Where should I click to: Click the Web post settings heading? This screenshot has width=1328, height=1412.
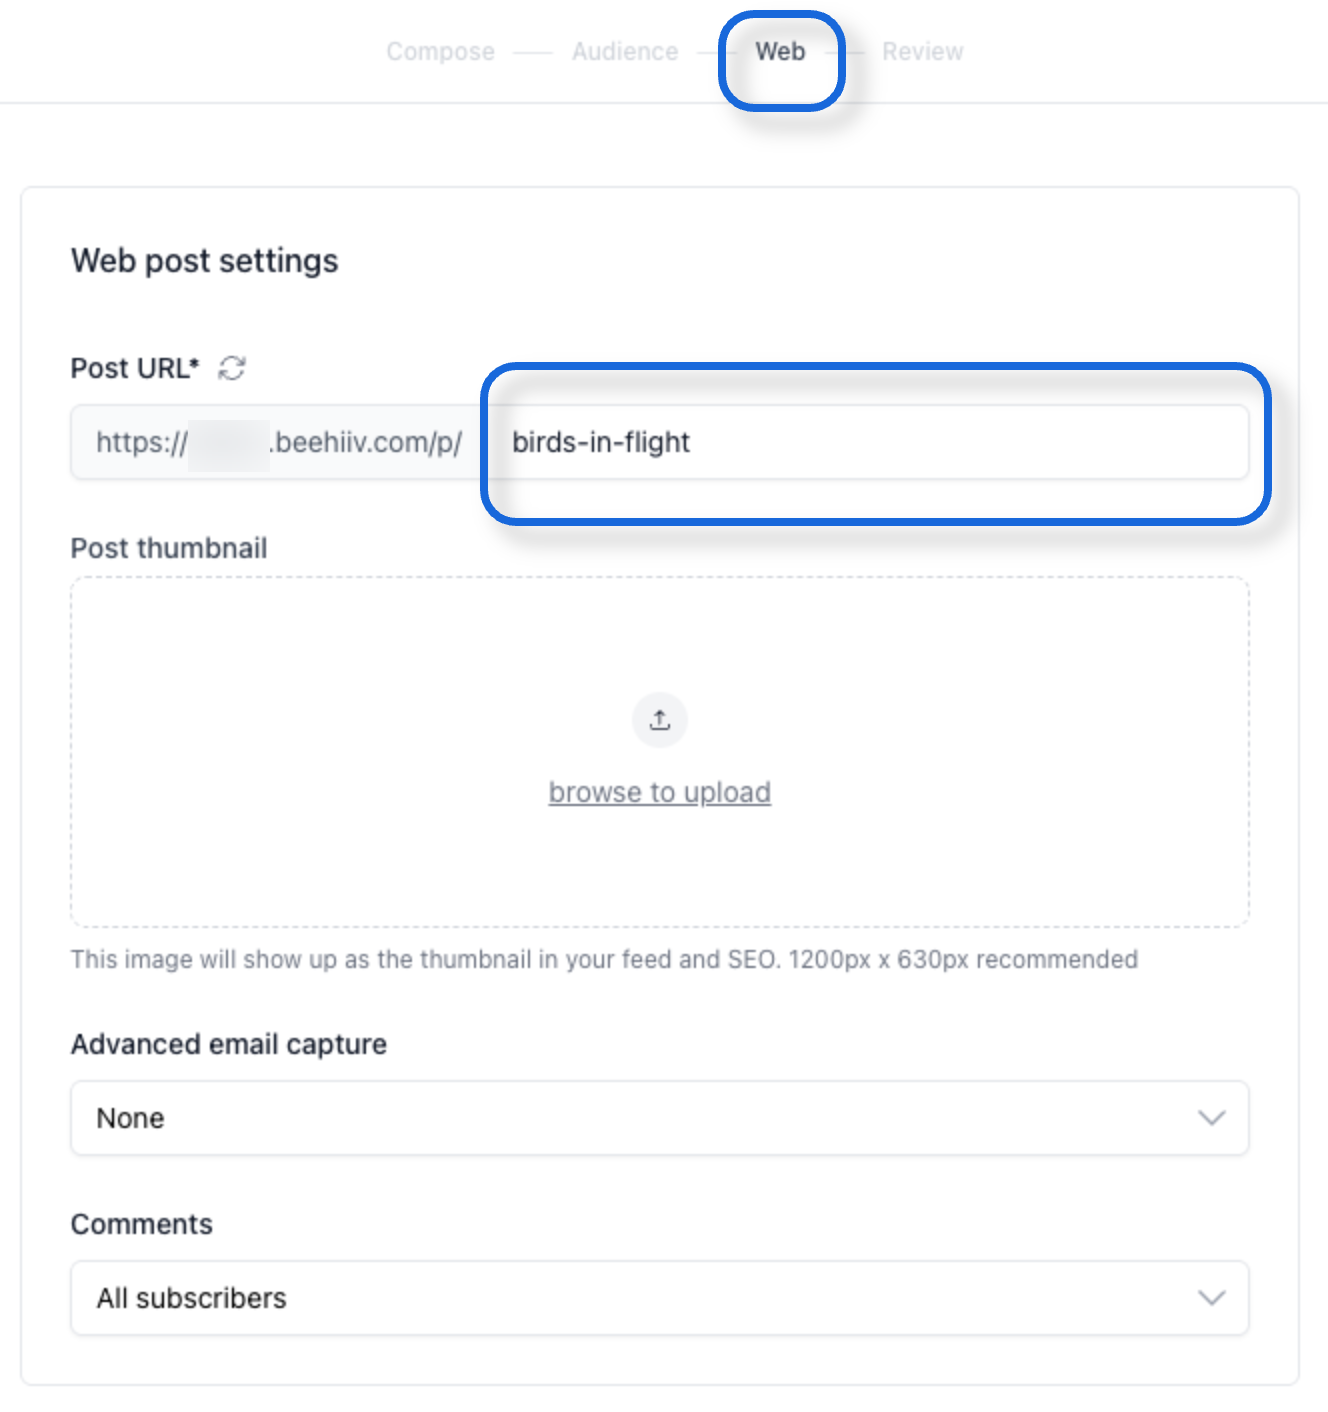click(x=205, y=261)
